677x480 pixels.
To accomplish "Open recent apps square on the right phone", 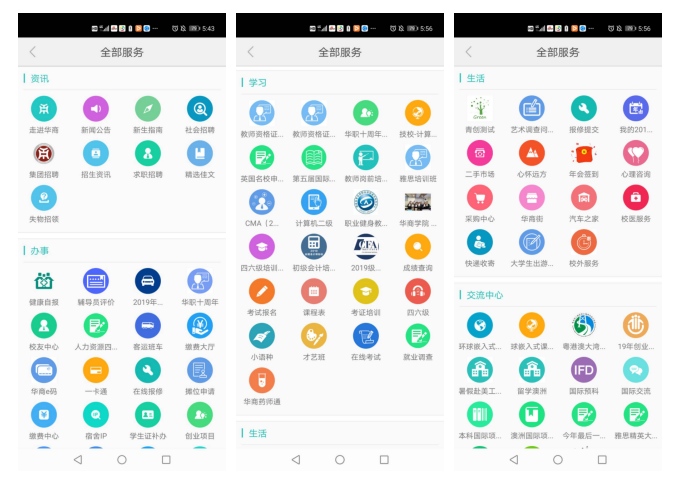I will [x=602, y=460].
